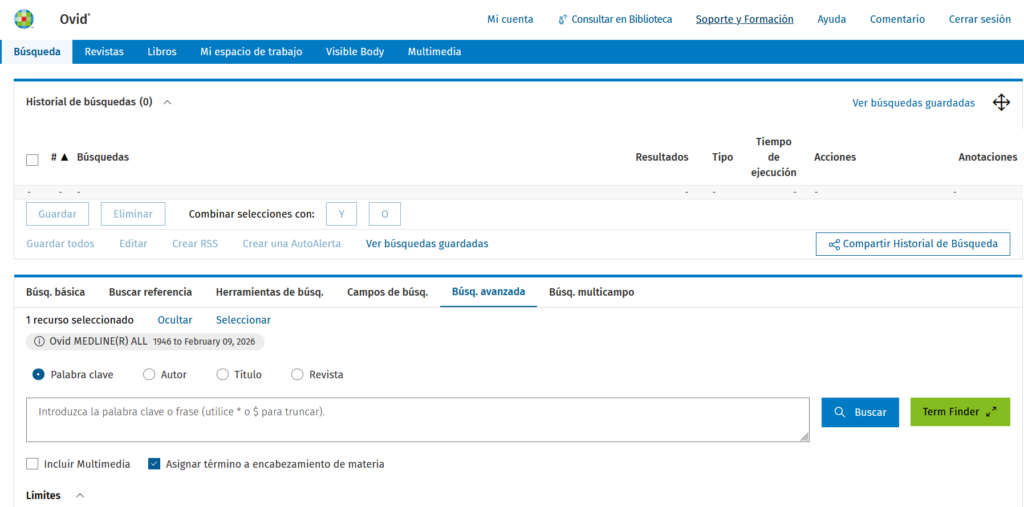The image size is (1024, 507).
Task: Collapse the Límites section chevron
Action: pyautogui.click(x=80, y=495)
